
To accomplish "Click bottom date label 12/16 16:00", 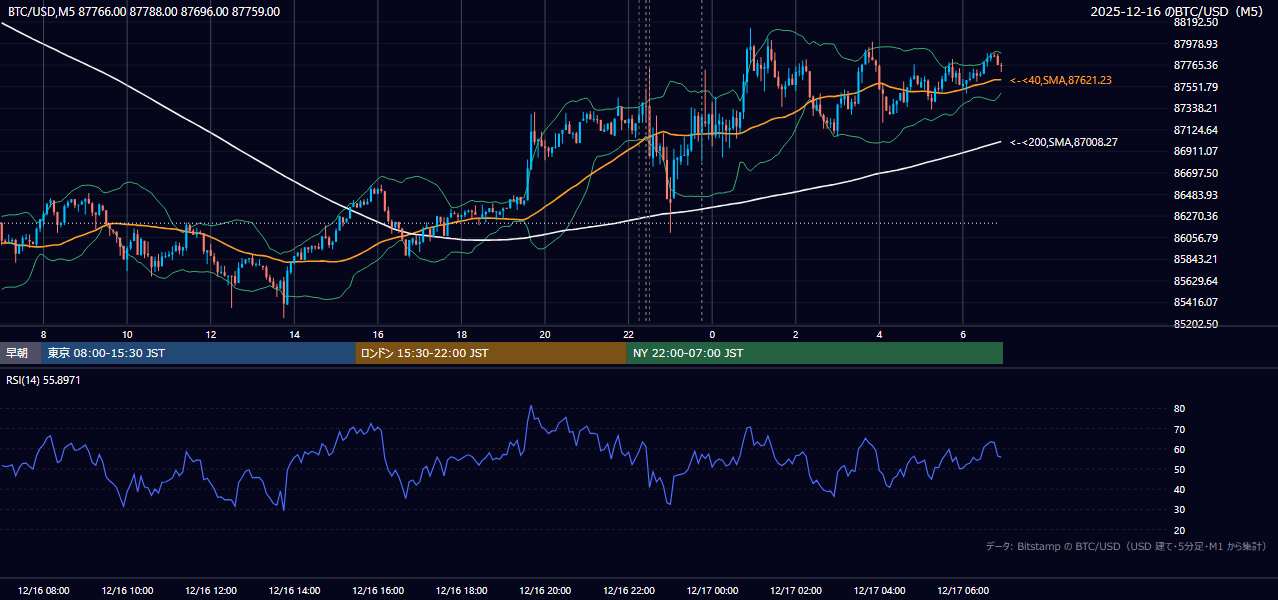I will pos(378,591).
